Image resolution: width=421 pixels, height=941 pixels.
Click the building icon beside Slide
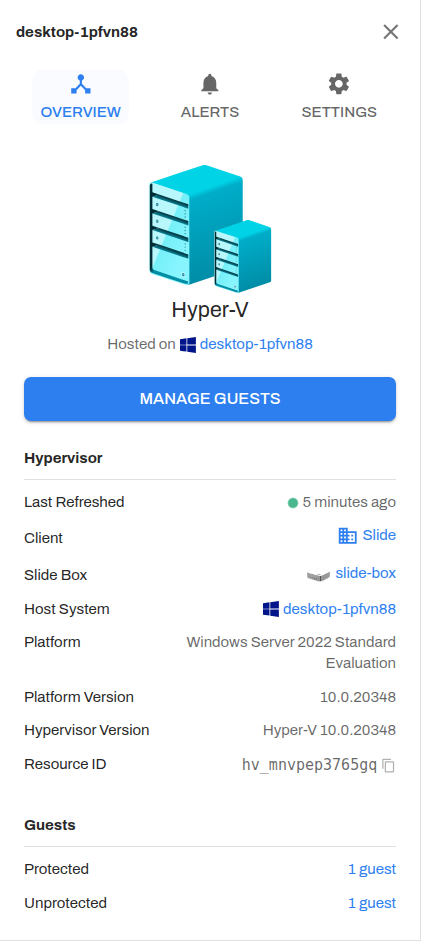(347, 536)
